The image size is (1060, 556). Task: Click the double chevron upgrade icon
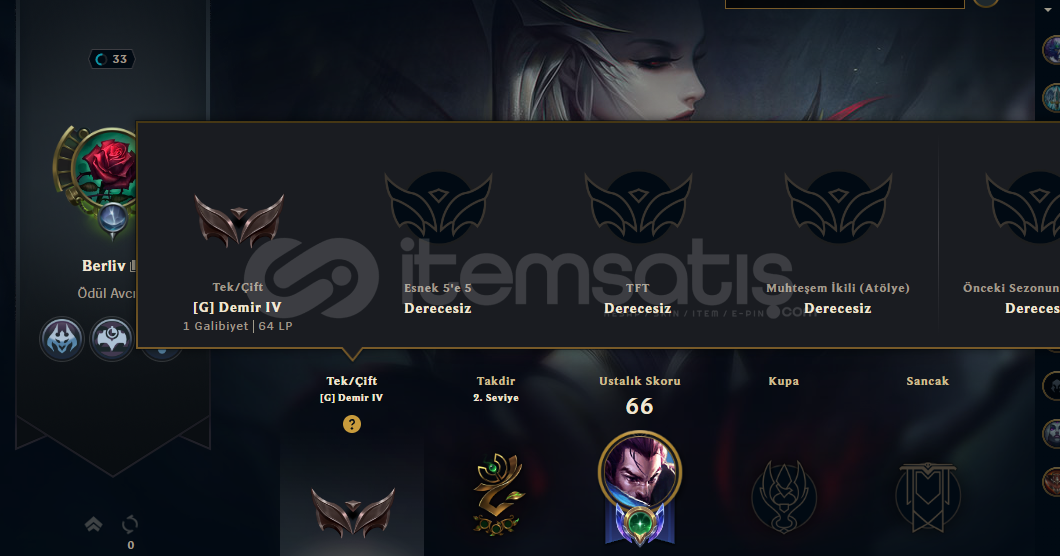click(x=93, y=524)
